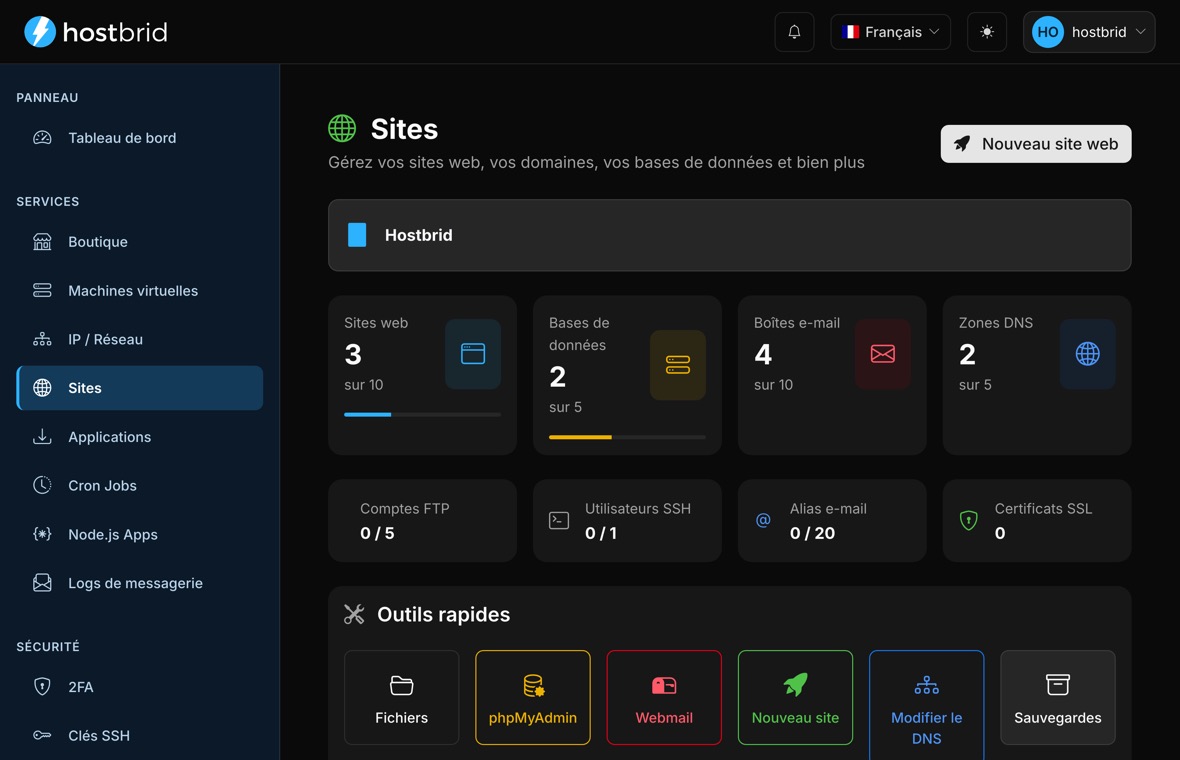Open IP / Réseau page
This screenshot has width=1180, height=760.
coord(140,339)
